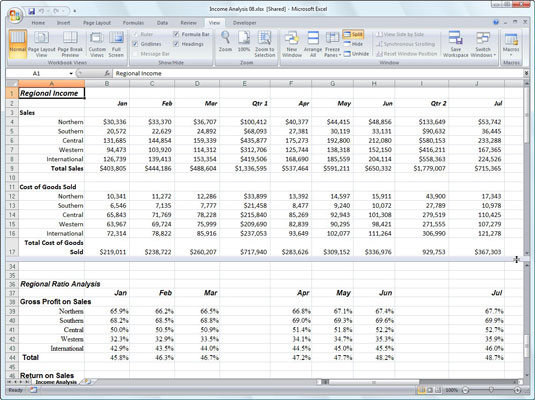Click View Side by Side
Screen dimensions: 535x400
tap(400, 34)
